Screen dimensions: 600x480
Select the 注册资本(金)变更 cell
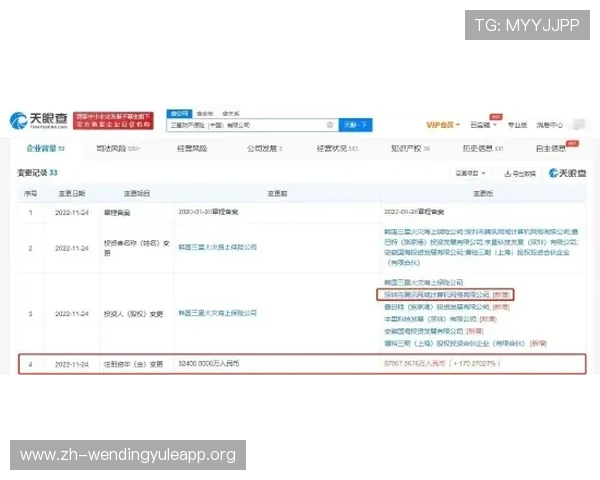click(x=134, y=364)
